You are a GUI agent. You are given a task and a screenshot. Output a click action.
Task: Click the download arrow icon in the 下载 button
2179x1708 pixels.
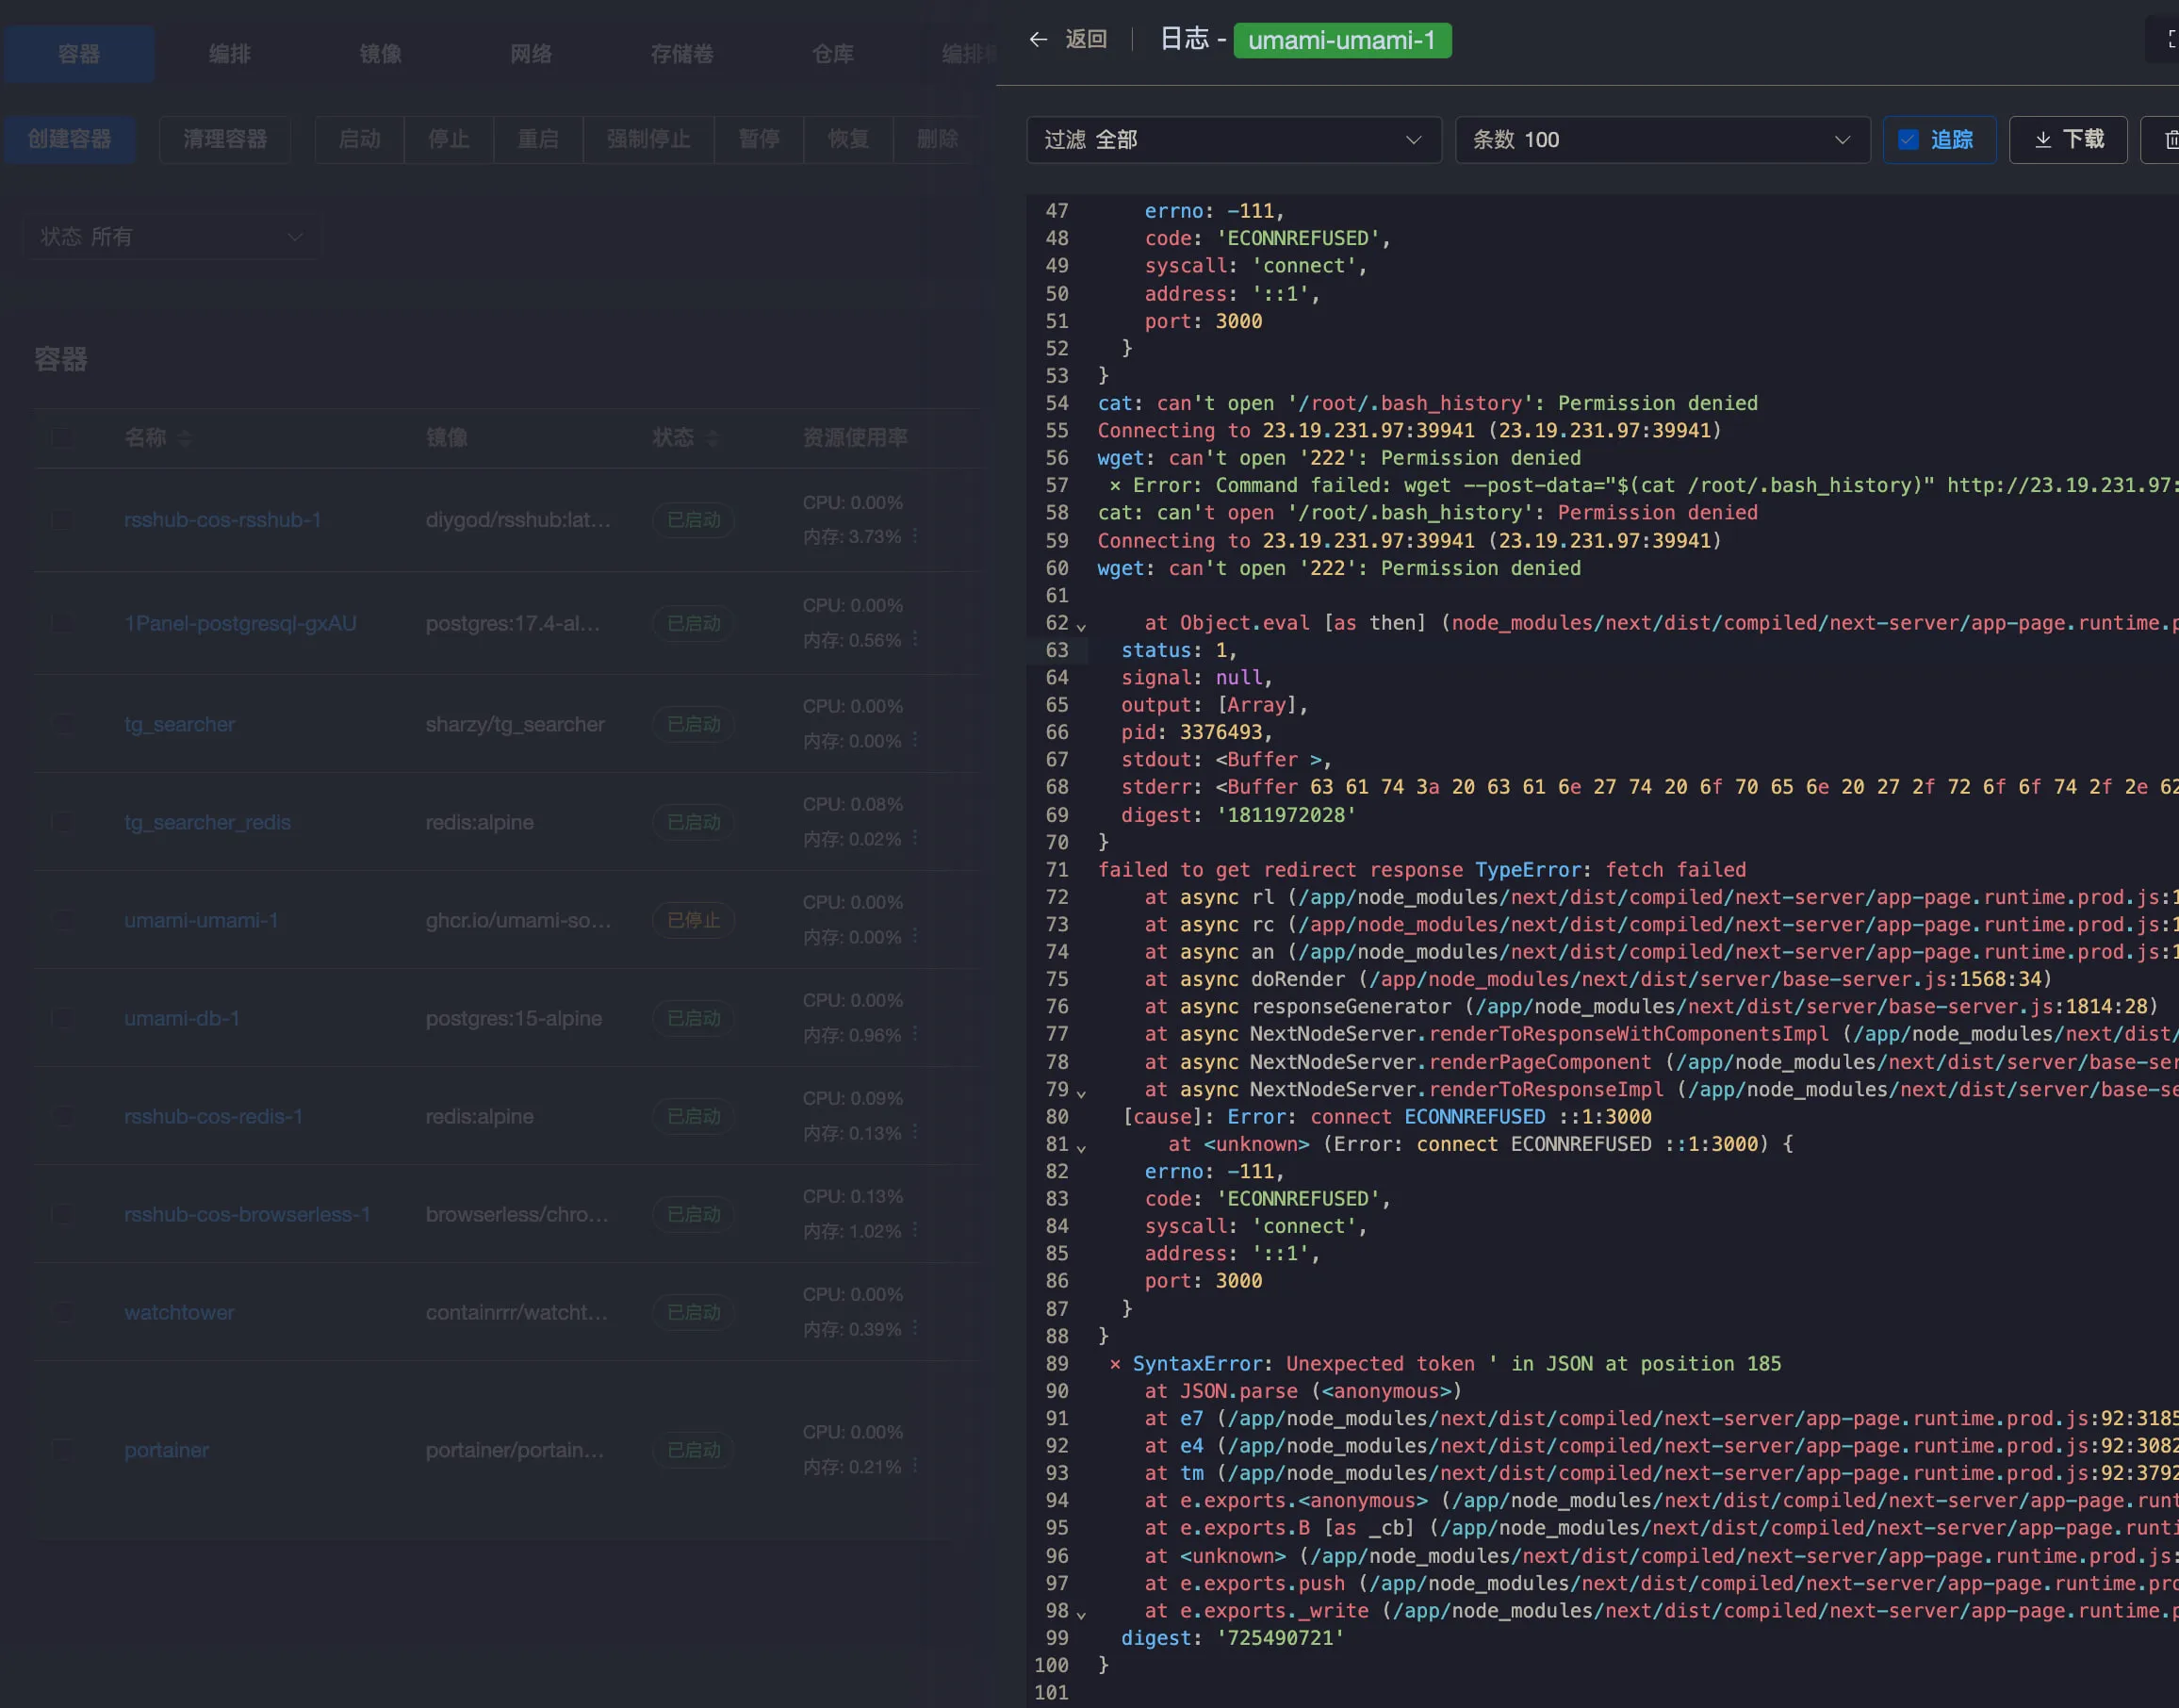coord(2043,140)
